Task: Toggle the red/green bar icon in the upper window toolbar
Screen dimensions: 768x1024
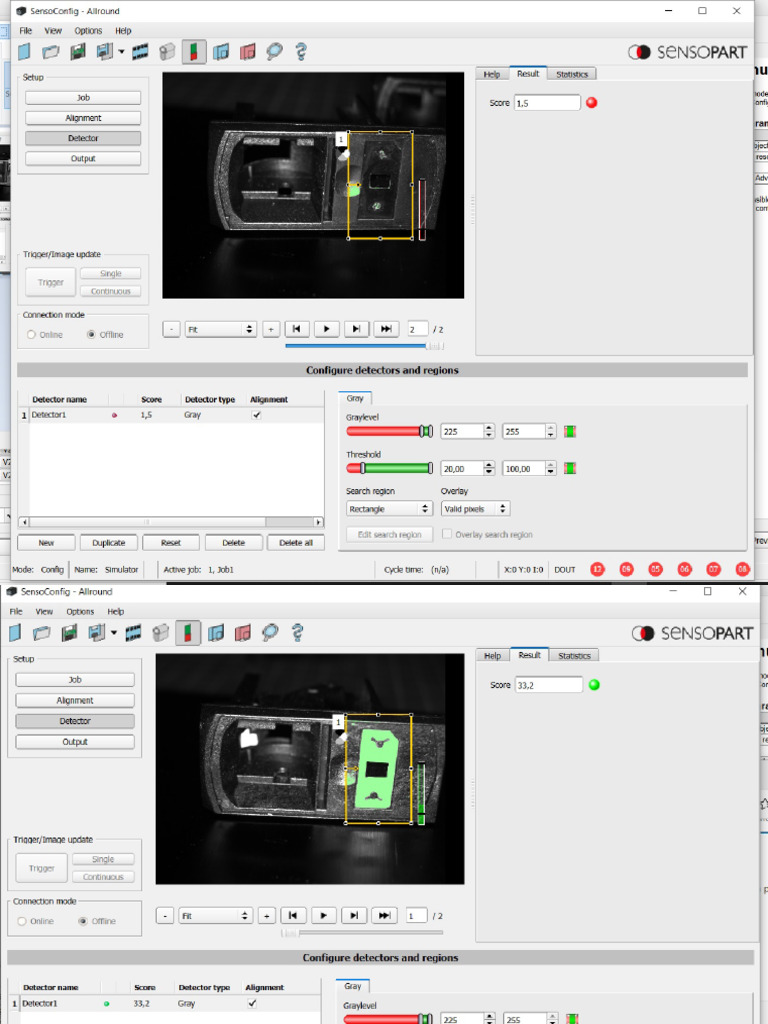Action: (194, 52)
